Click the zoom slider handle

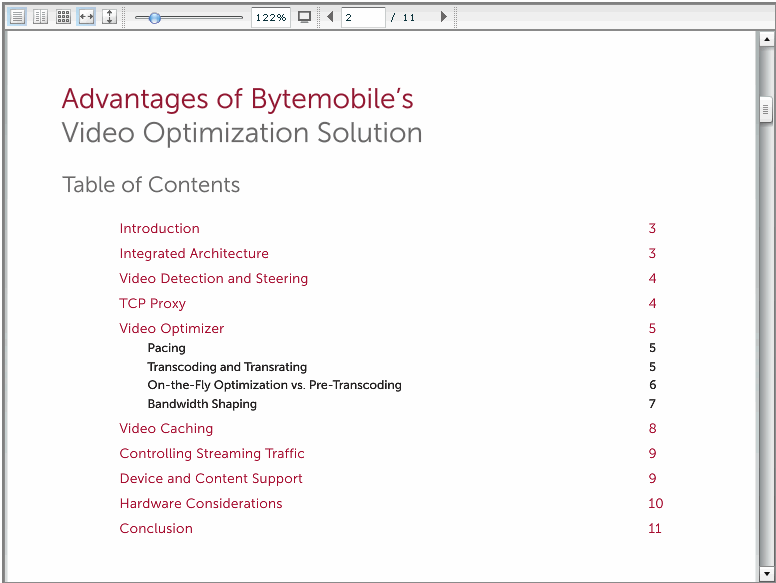point(155,18)
